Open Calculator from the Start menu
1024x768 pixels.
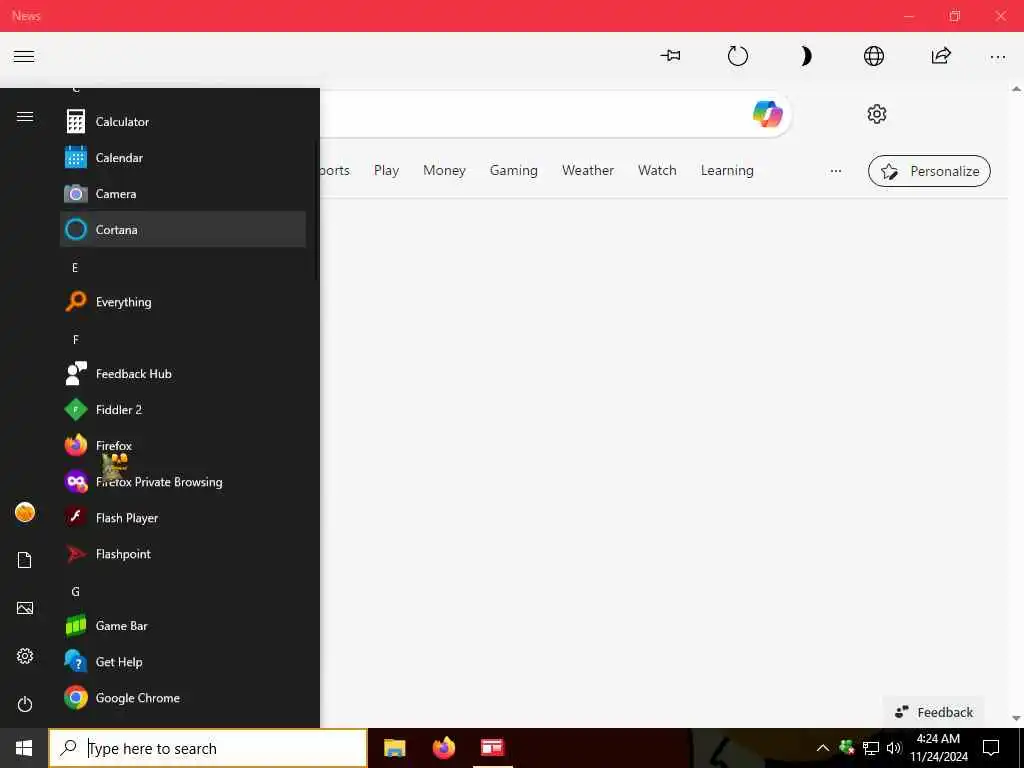[183, 121]
